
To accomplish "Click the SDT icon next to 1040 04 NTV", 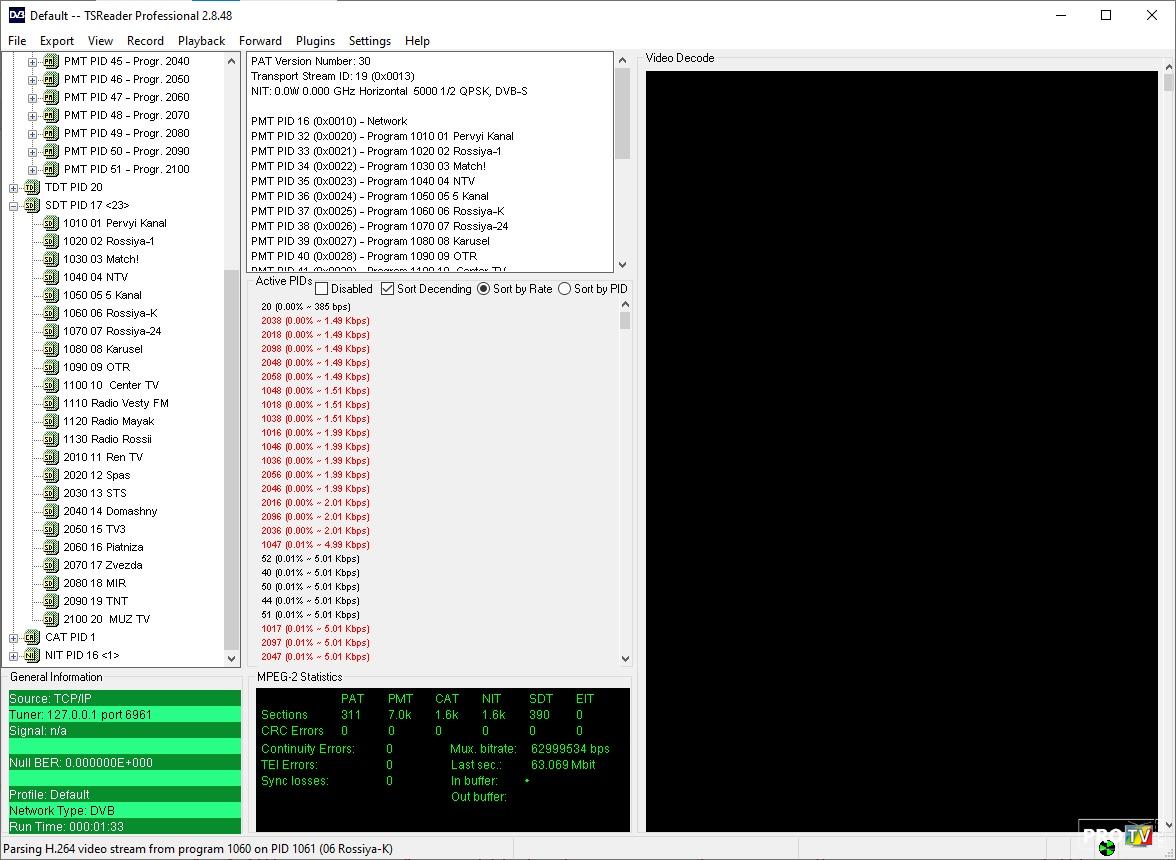I will pos(51,277).
